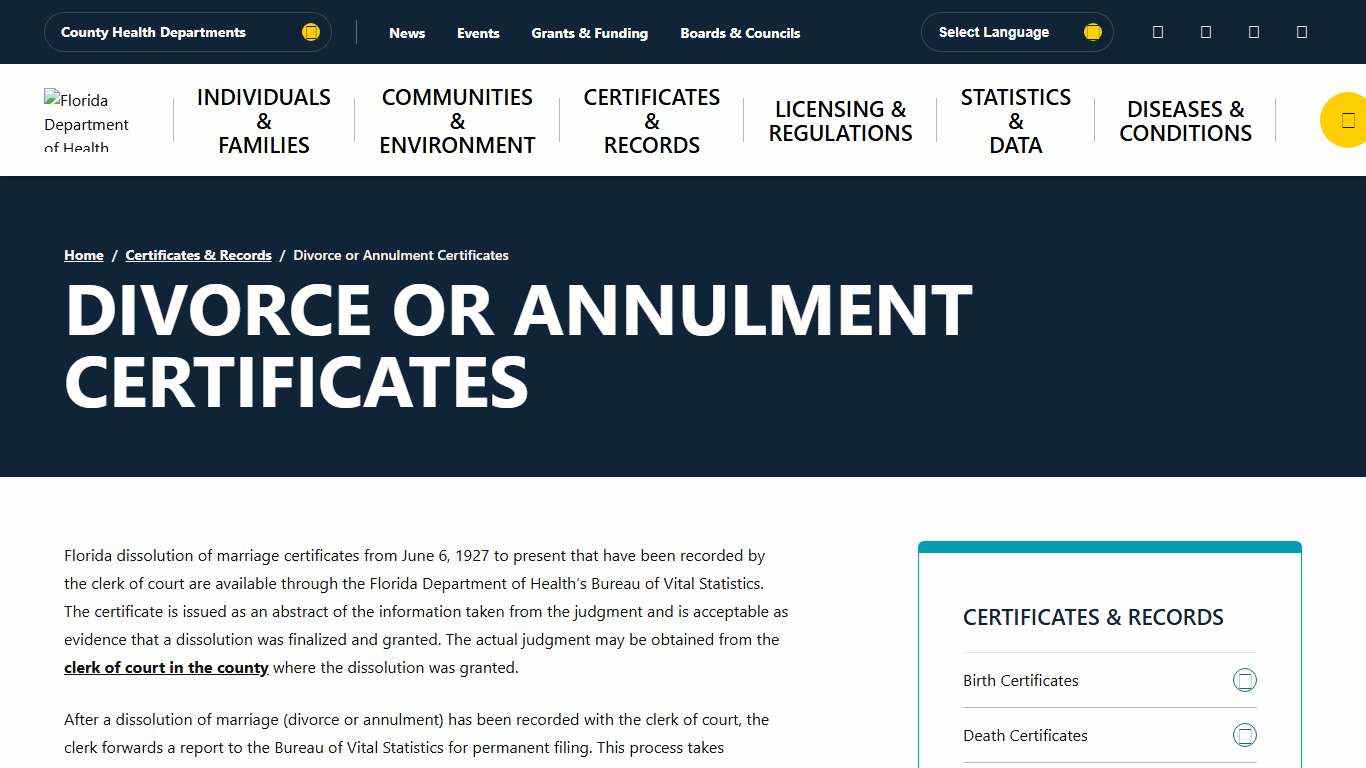This screenshot has width=1366, height=768.
Task: Open the Licensing & Regulations menu
Action: click(840, 120)
